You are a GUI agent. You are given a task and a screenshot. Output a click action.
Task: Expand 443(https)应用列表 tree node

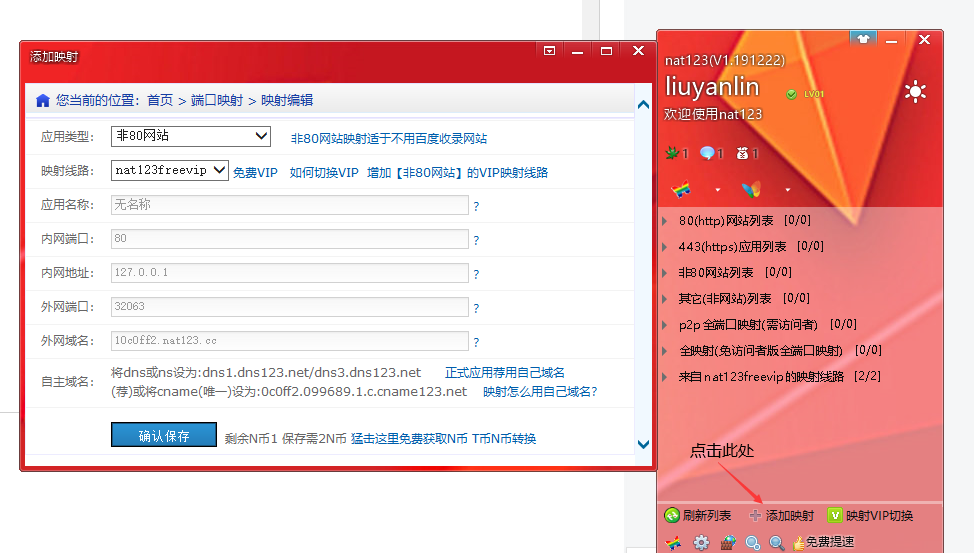pyautogui.click(x=665, y=247)
